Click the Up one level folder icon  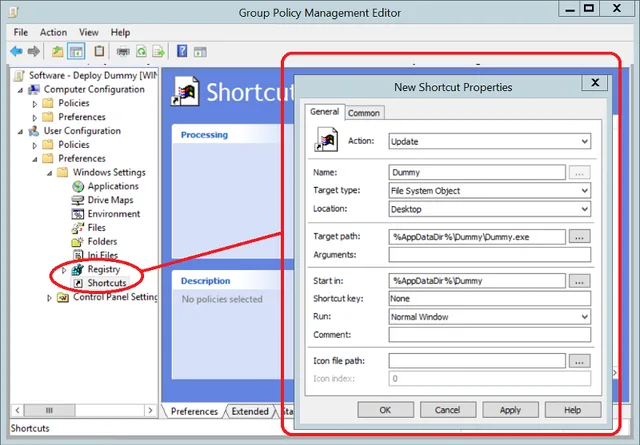[x=57, y=51]
